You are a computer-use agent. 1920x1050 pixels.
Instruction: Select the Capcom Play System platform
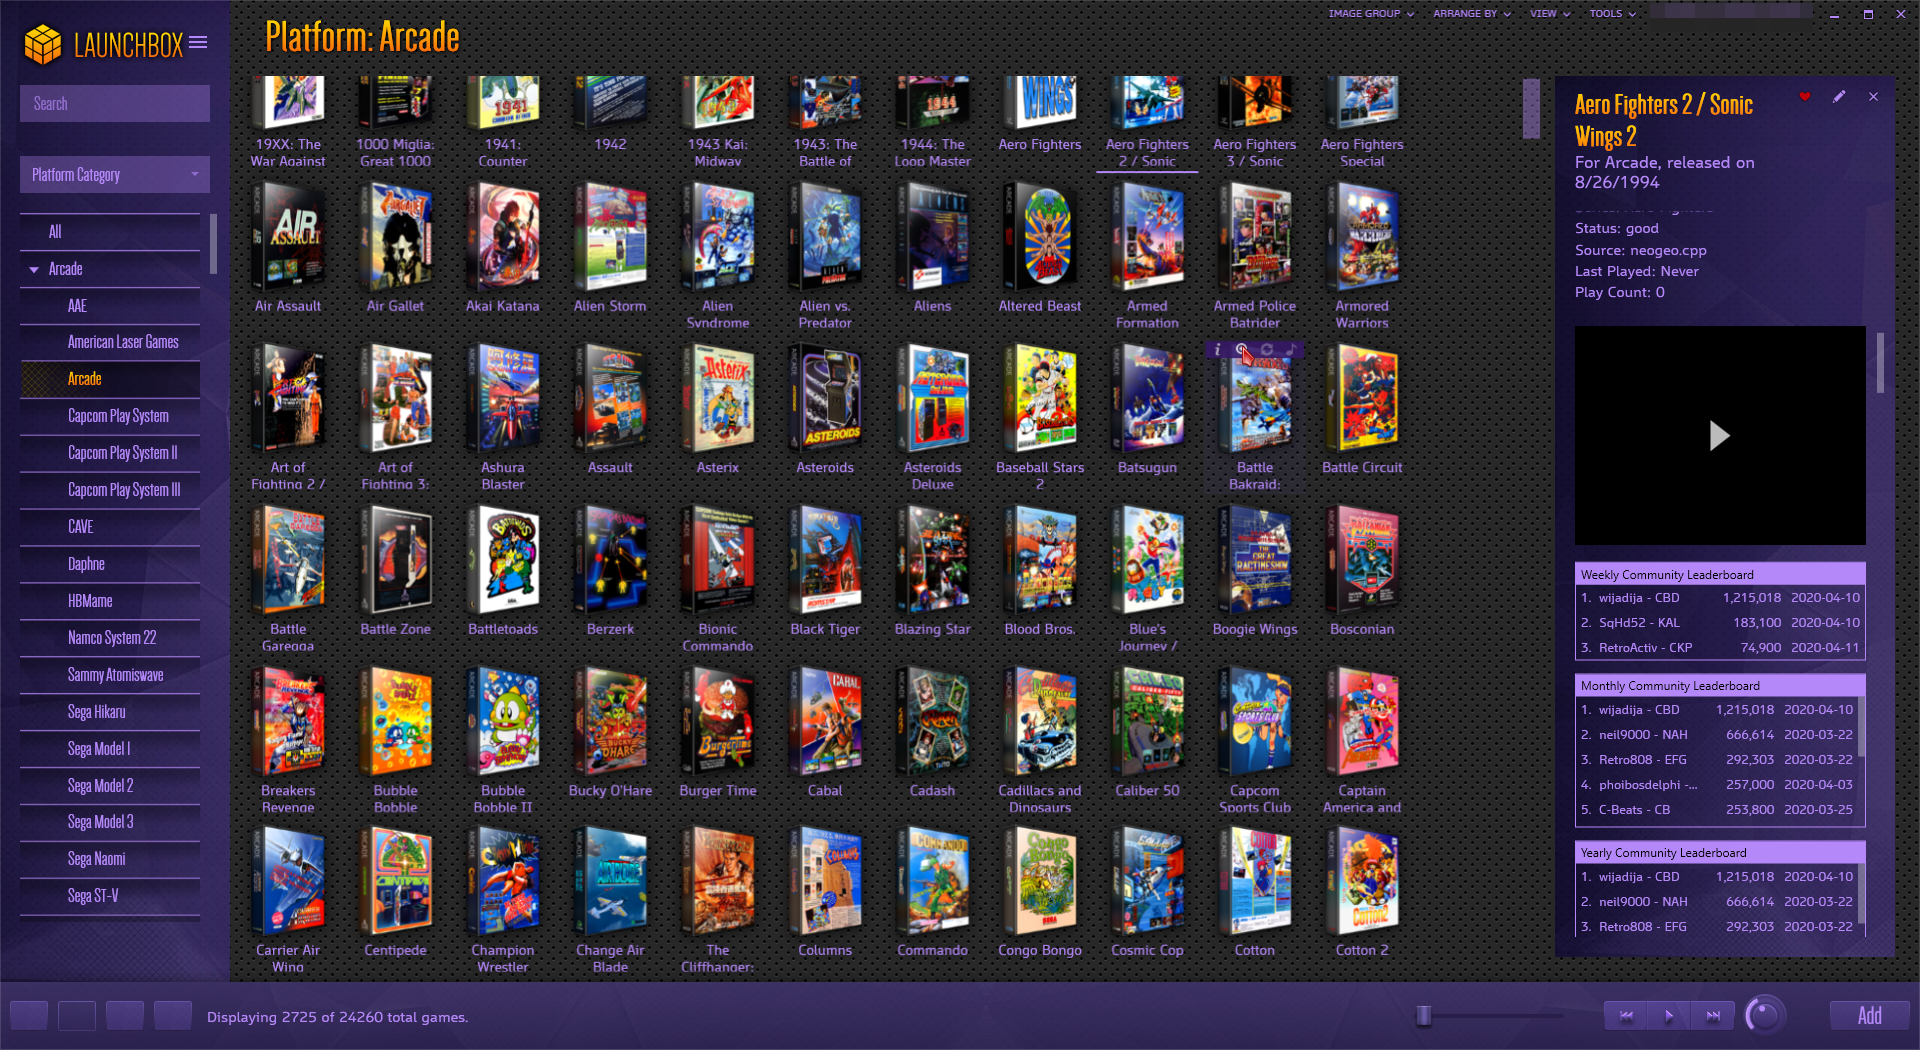click(110, 416)
